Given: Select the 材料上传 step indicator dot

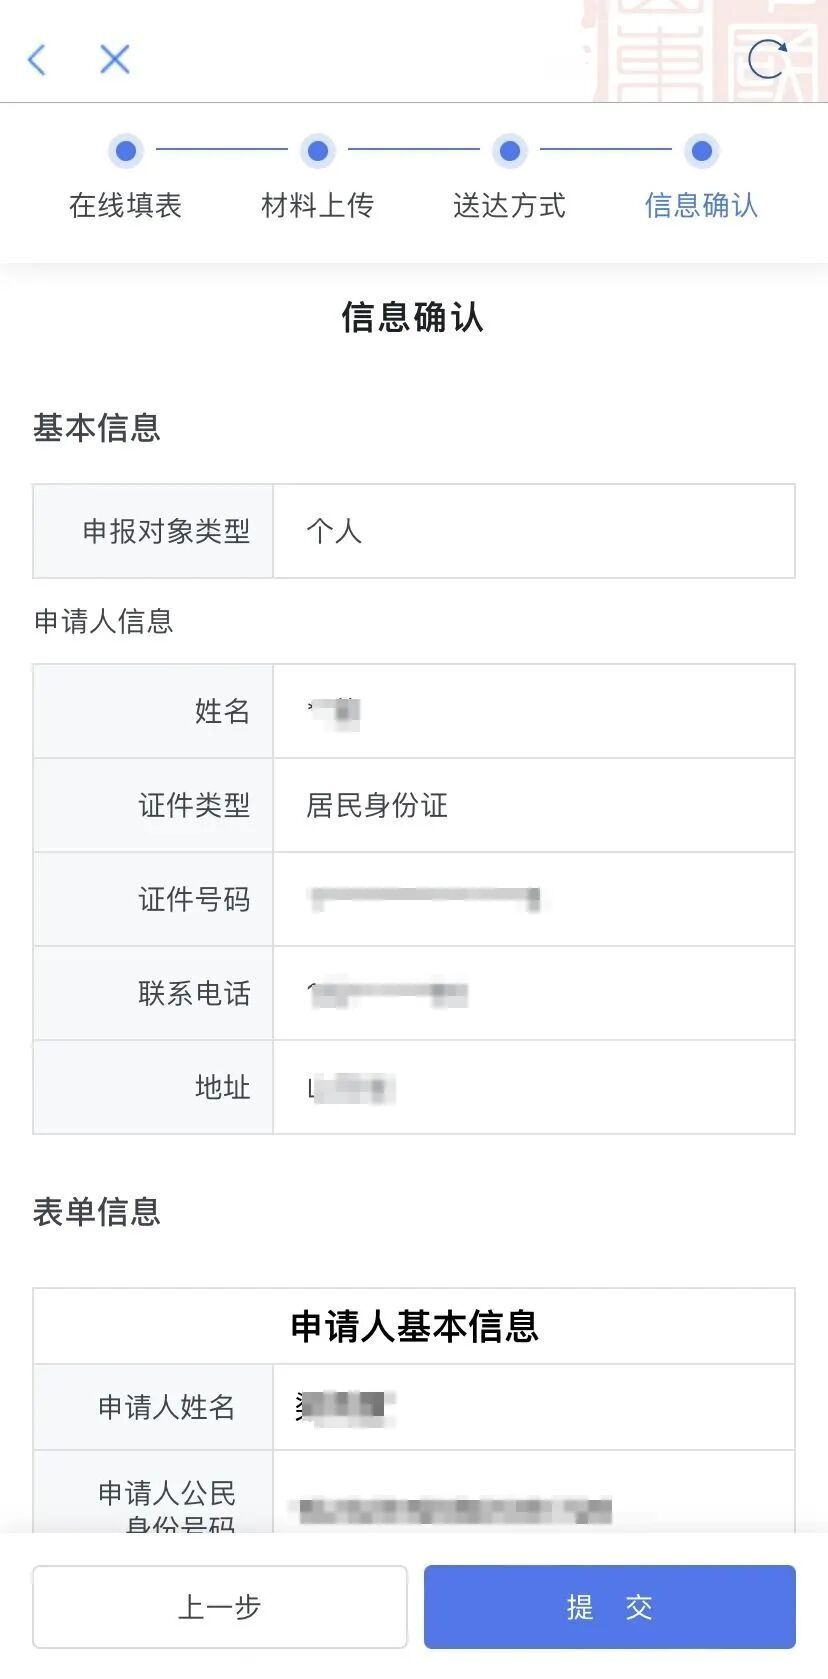Looking at the screenshot, I should (317, 150).
